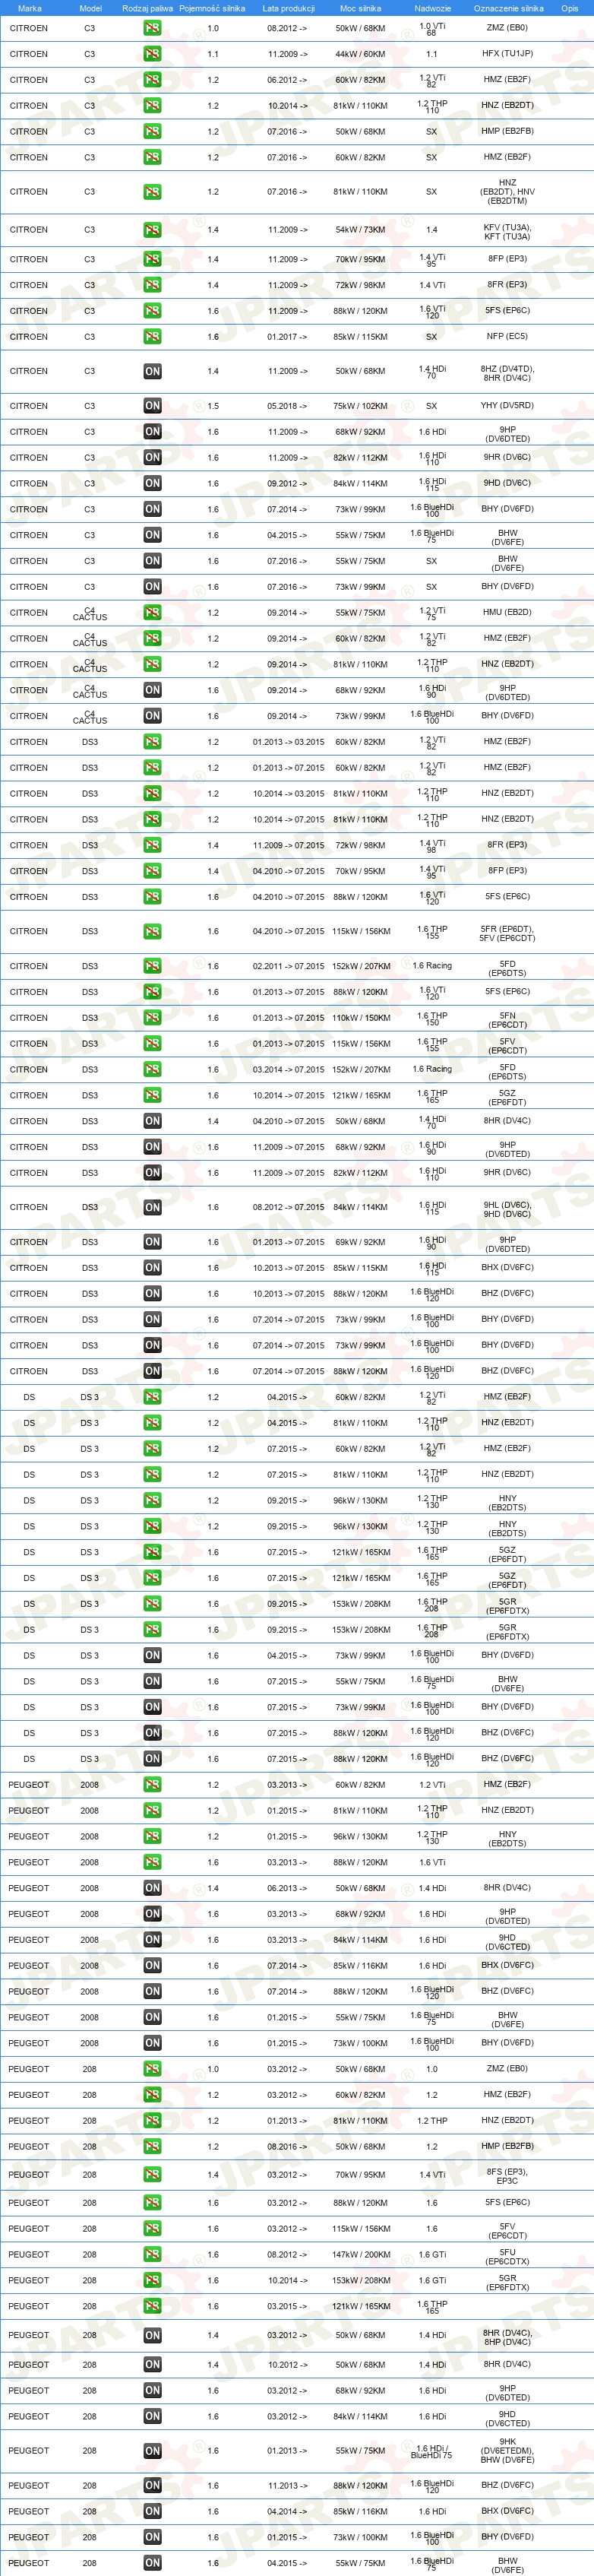Click the Marka column header

tap(30, 8)
